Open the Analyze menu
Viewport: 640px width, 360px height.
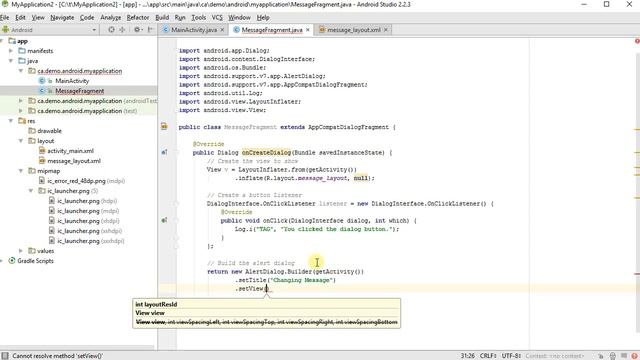(x=111, y=18)
